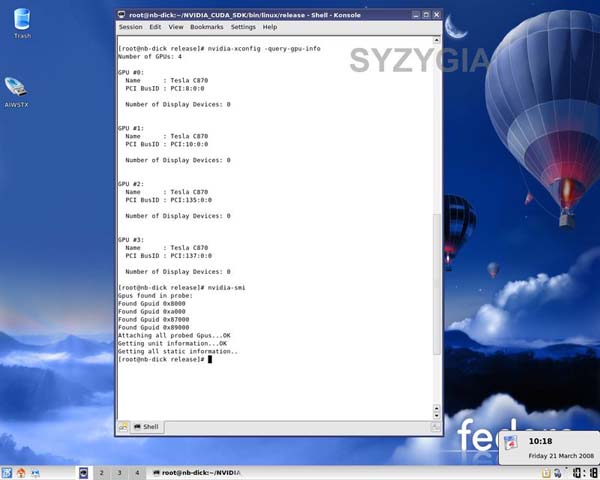Click the Fedora start menu icon
Screen dimensions: 600x480
tap(8, 472)
